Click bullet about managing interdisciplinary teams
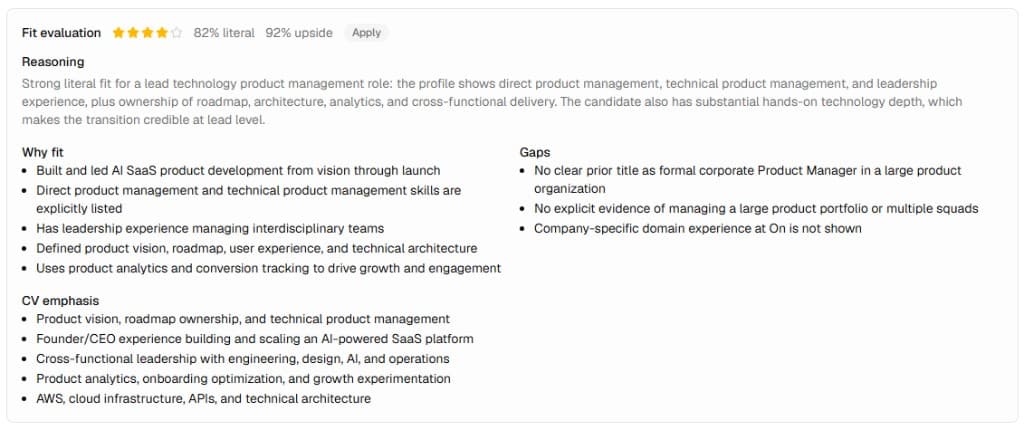 pyautogui.click(x=210, y=229)
